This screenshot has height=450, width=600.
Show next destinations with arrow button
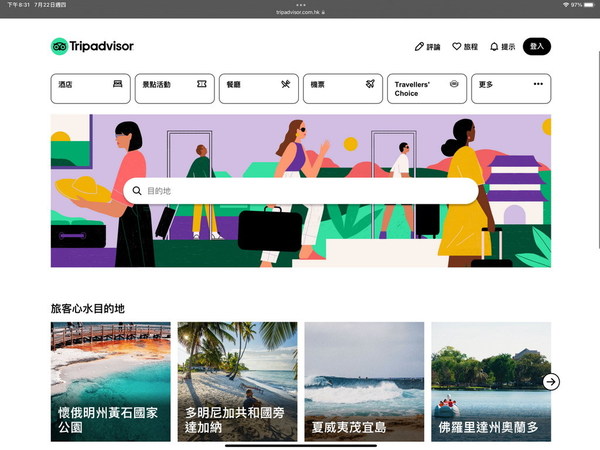pyautogui.click(x=551, y=382)
